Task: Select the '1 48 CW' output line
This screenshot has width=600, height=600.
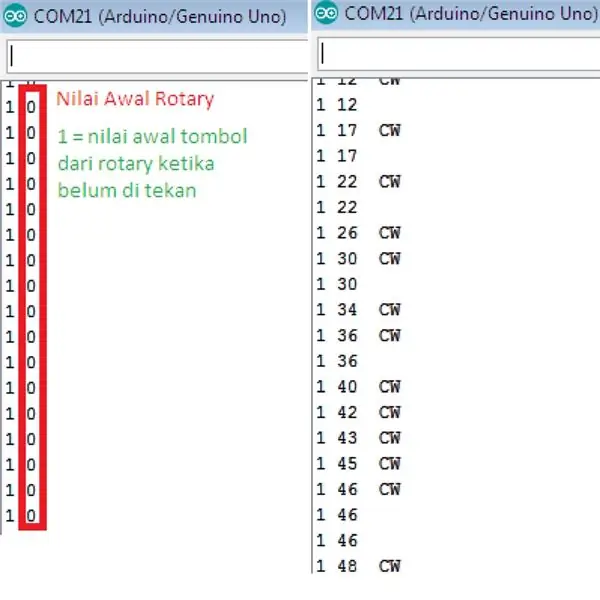Action: click(x=359, y=566)
